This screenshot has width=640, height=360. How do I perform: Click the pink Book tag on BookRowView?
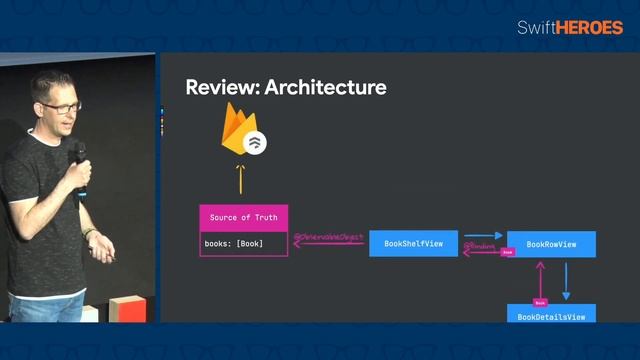click(x=508, y=253)
